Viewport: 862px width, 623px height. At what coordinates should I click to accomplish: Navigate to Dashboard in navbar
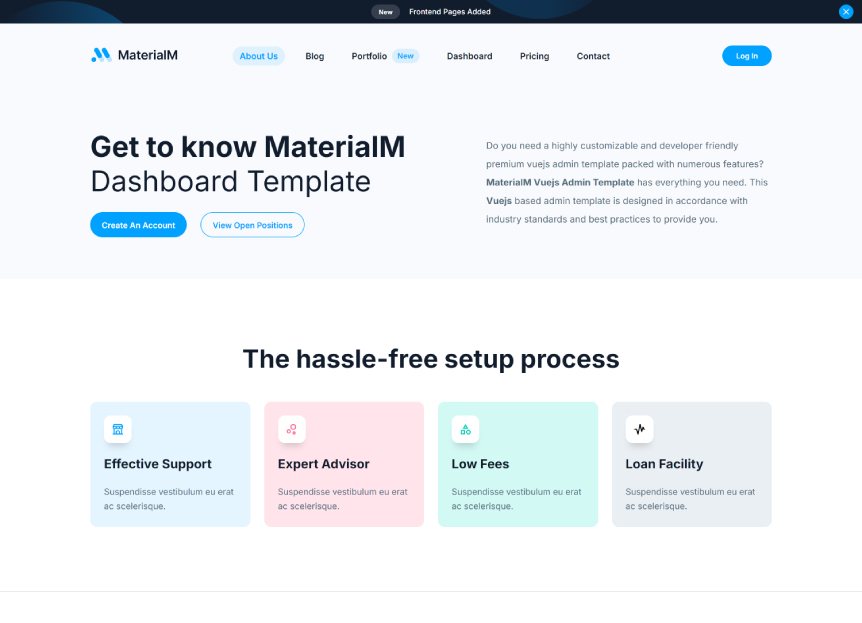(x=469, y=56)
